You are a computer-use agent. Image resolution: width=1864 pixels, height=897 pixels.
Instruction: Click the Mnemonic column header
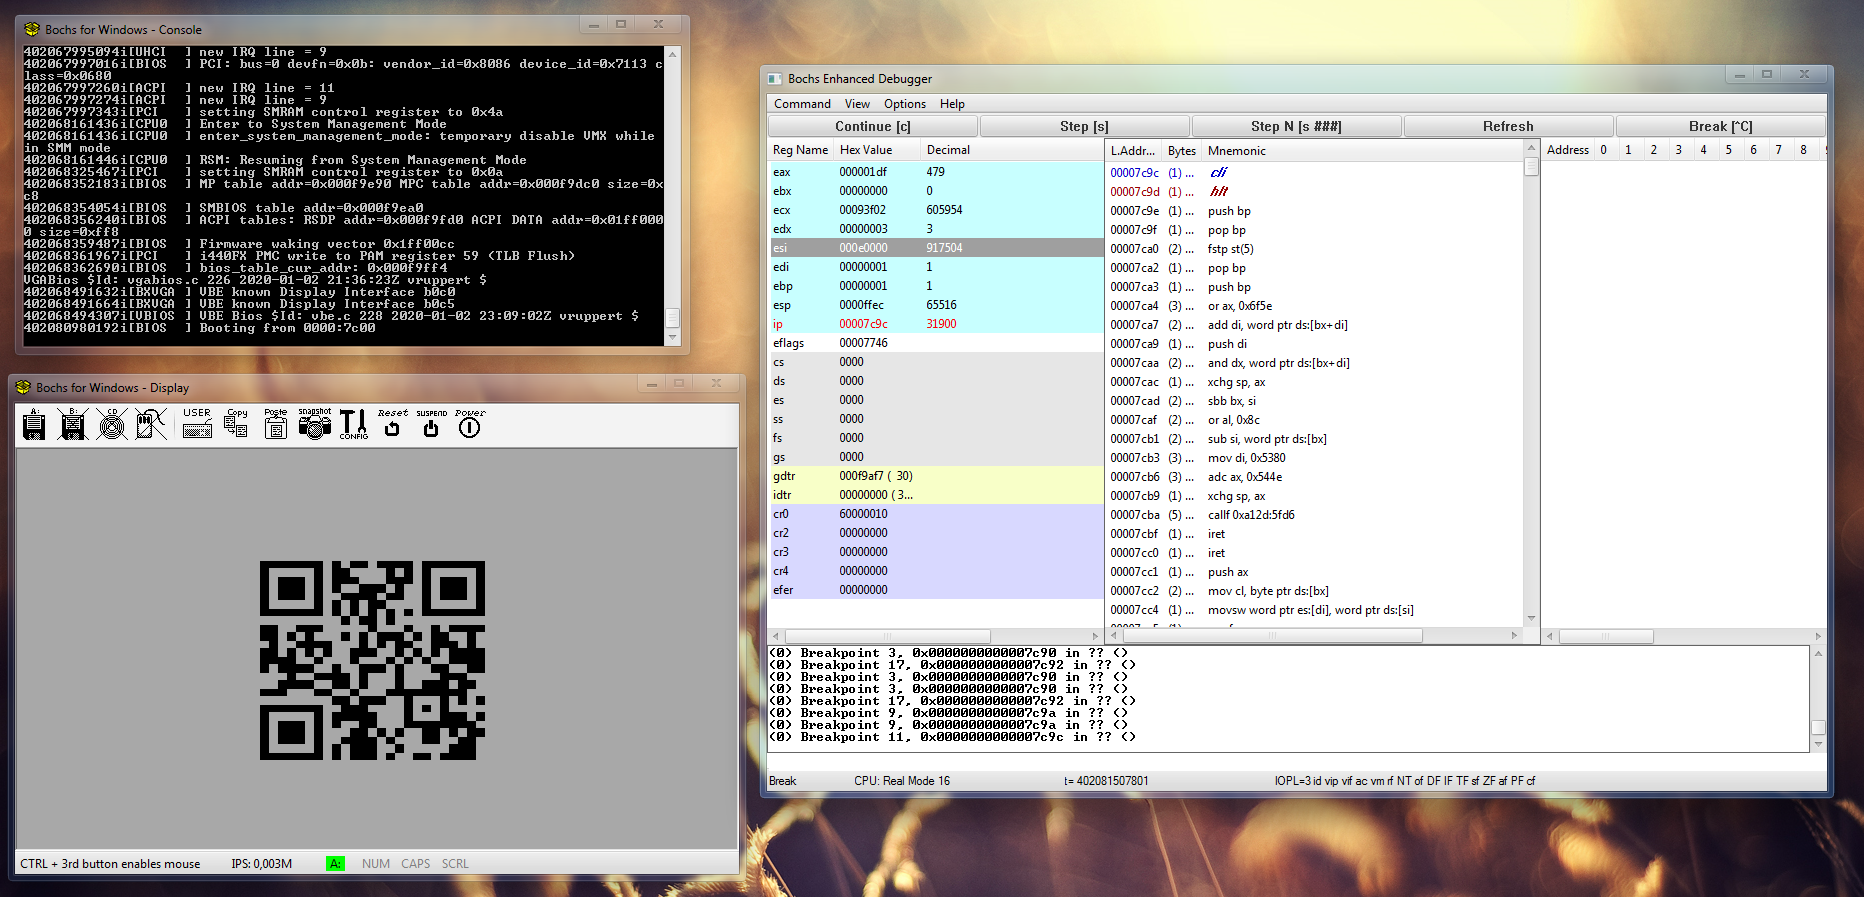[1363, 151]
